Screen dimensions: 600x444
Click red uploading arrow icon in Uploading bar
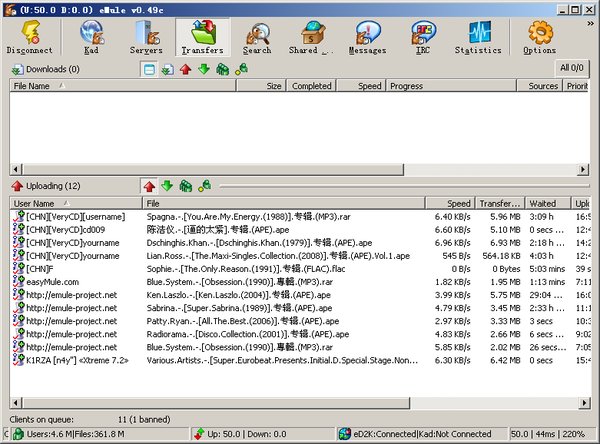click(149, 186)
